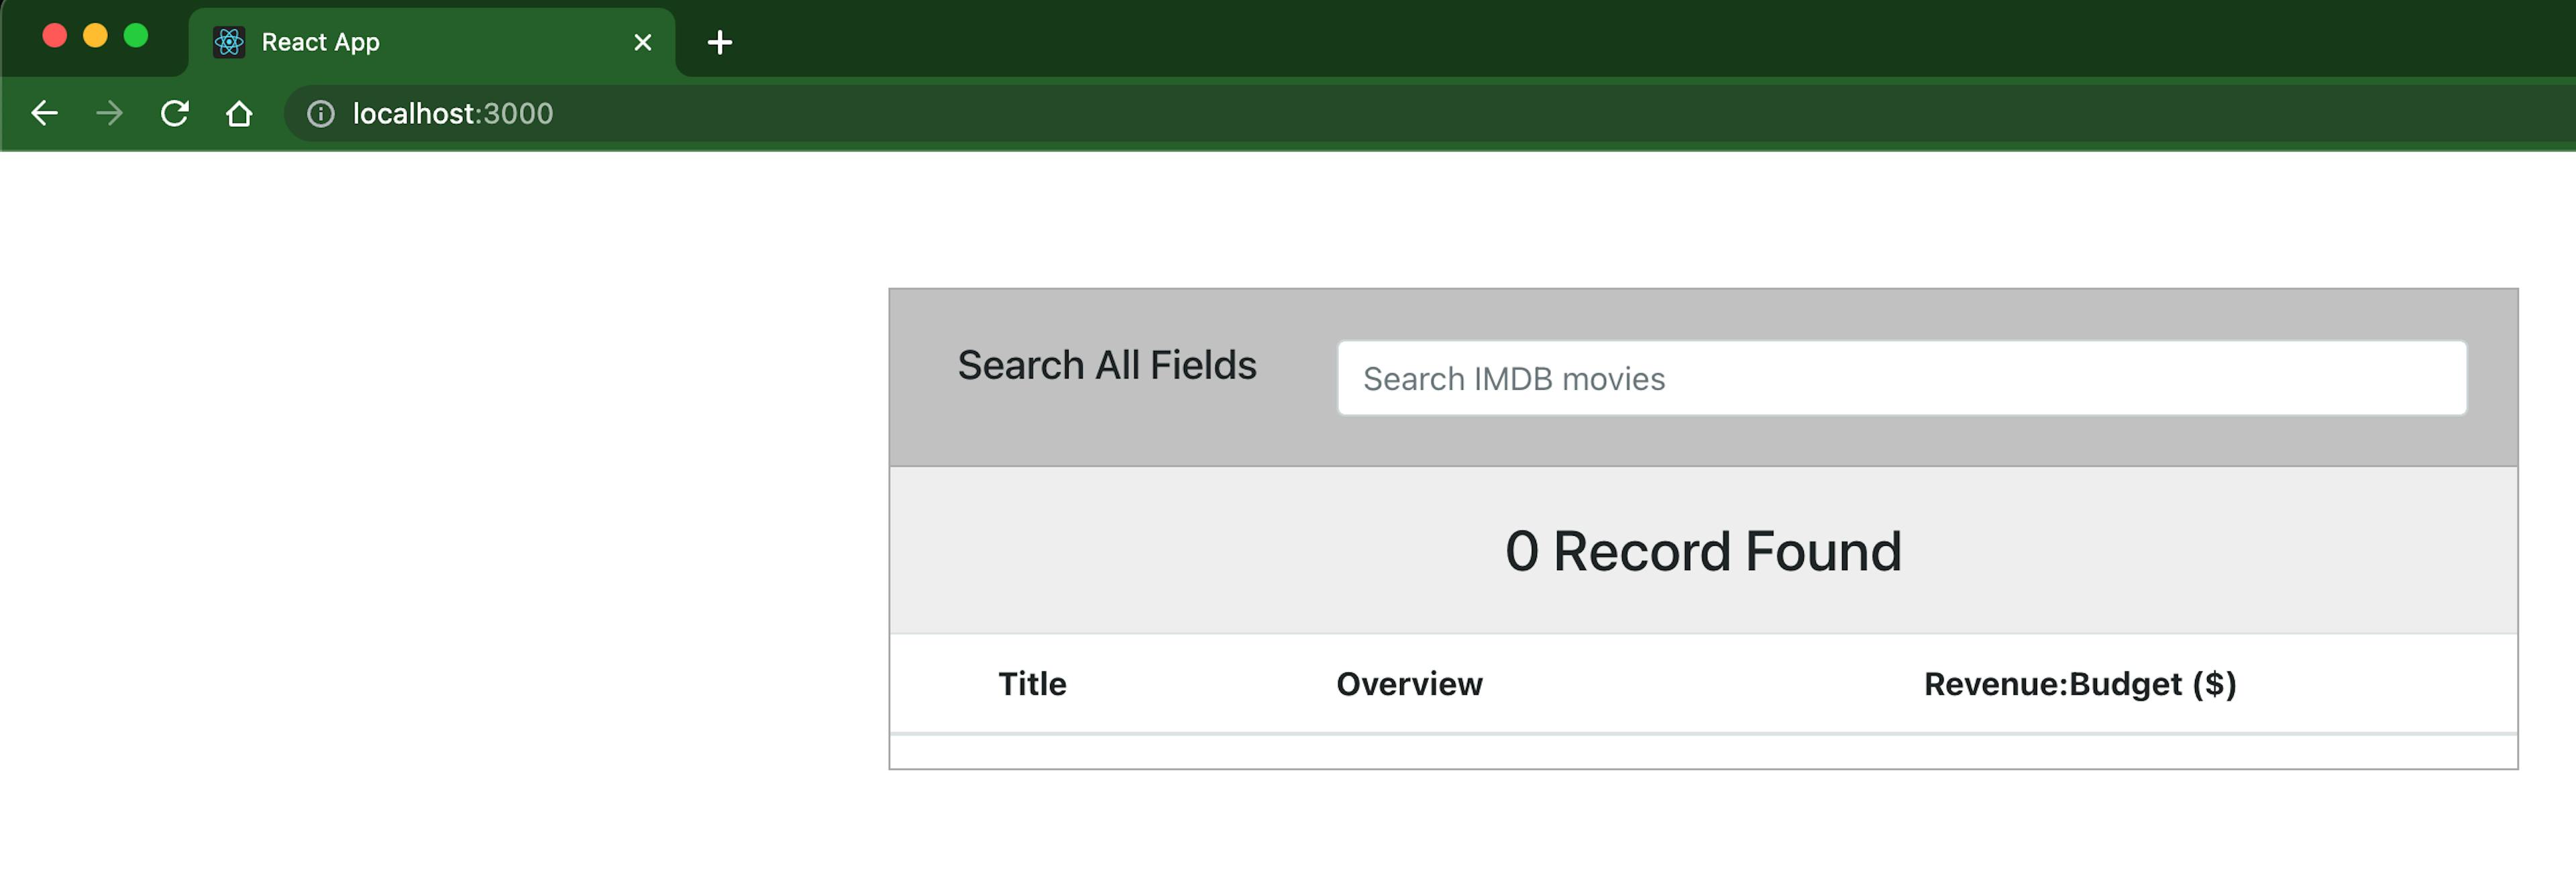The height and width of the screenshot is (894, 2576).
Task: Go to the browser home page
Action: point(239,113)
